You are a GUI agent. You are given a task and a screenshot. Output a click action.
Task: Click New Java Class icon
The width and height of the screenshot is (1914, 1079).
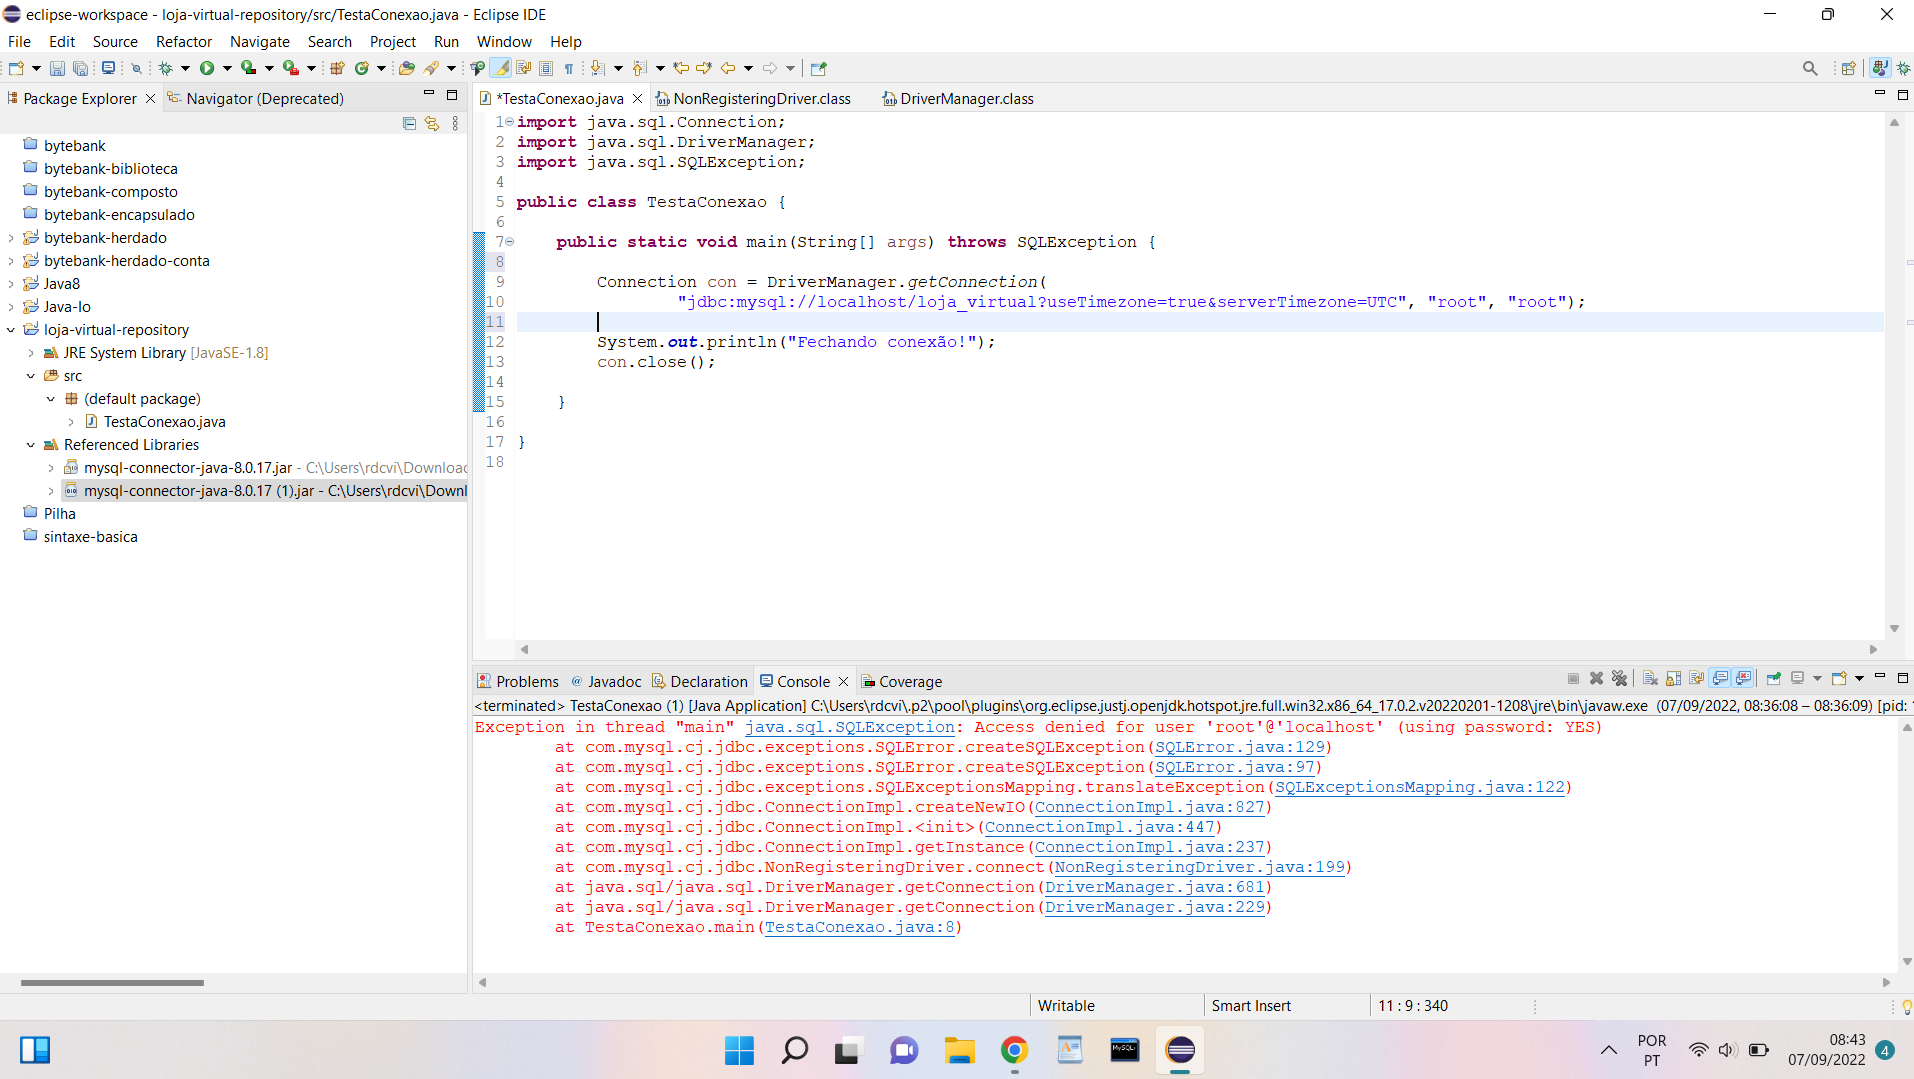click(x=361, y=68)
